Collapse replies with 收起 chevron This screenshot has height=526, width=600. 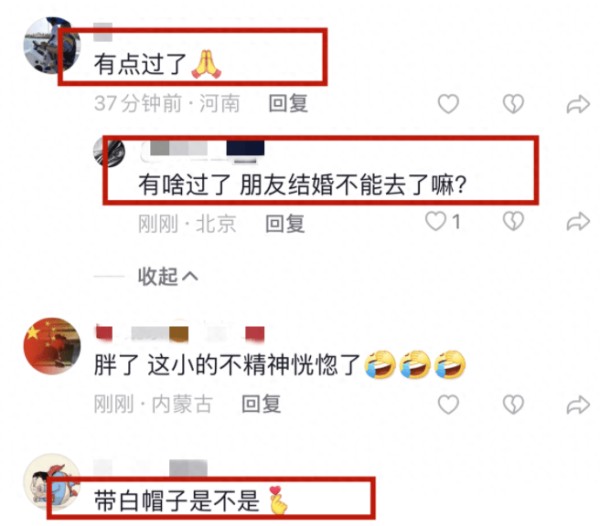point(168,276)
